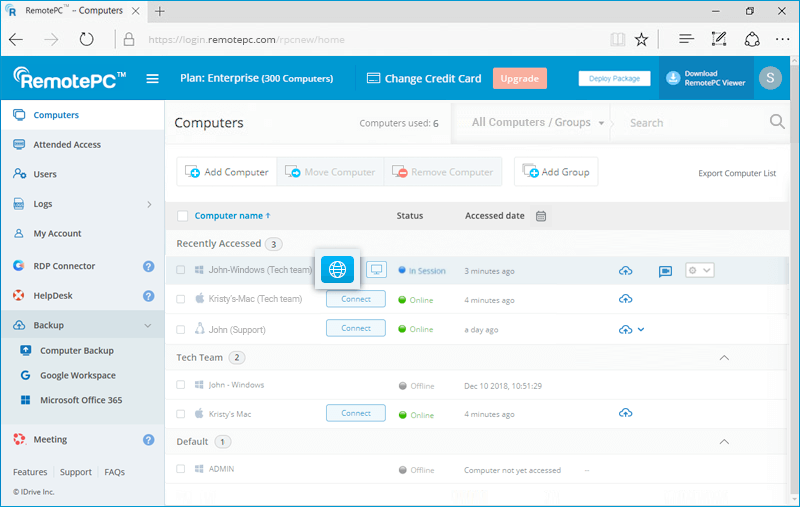Select the ADMIN computer checkbox

click(181, 469)
